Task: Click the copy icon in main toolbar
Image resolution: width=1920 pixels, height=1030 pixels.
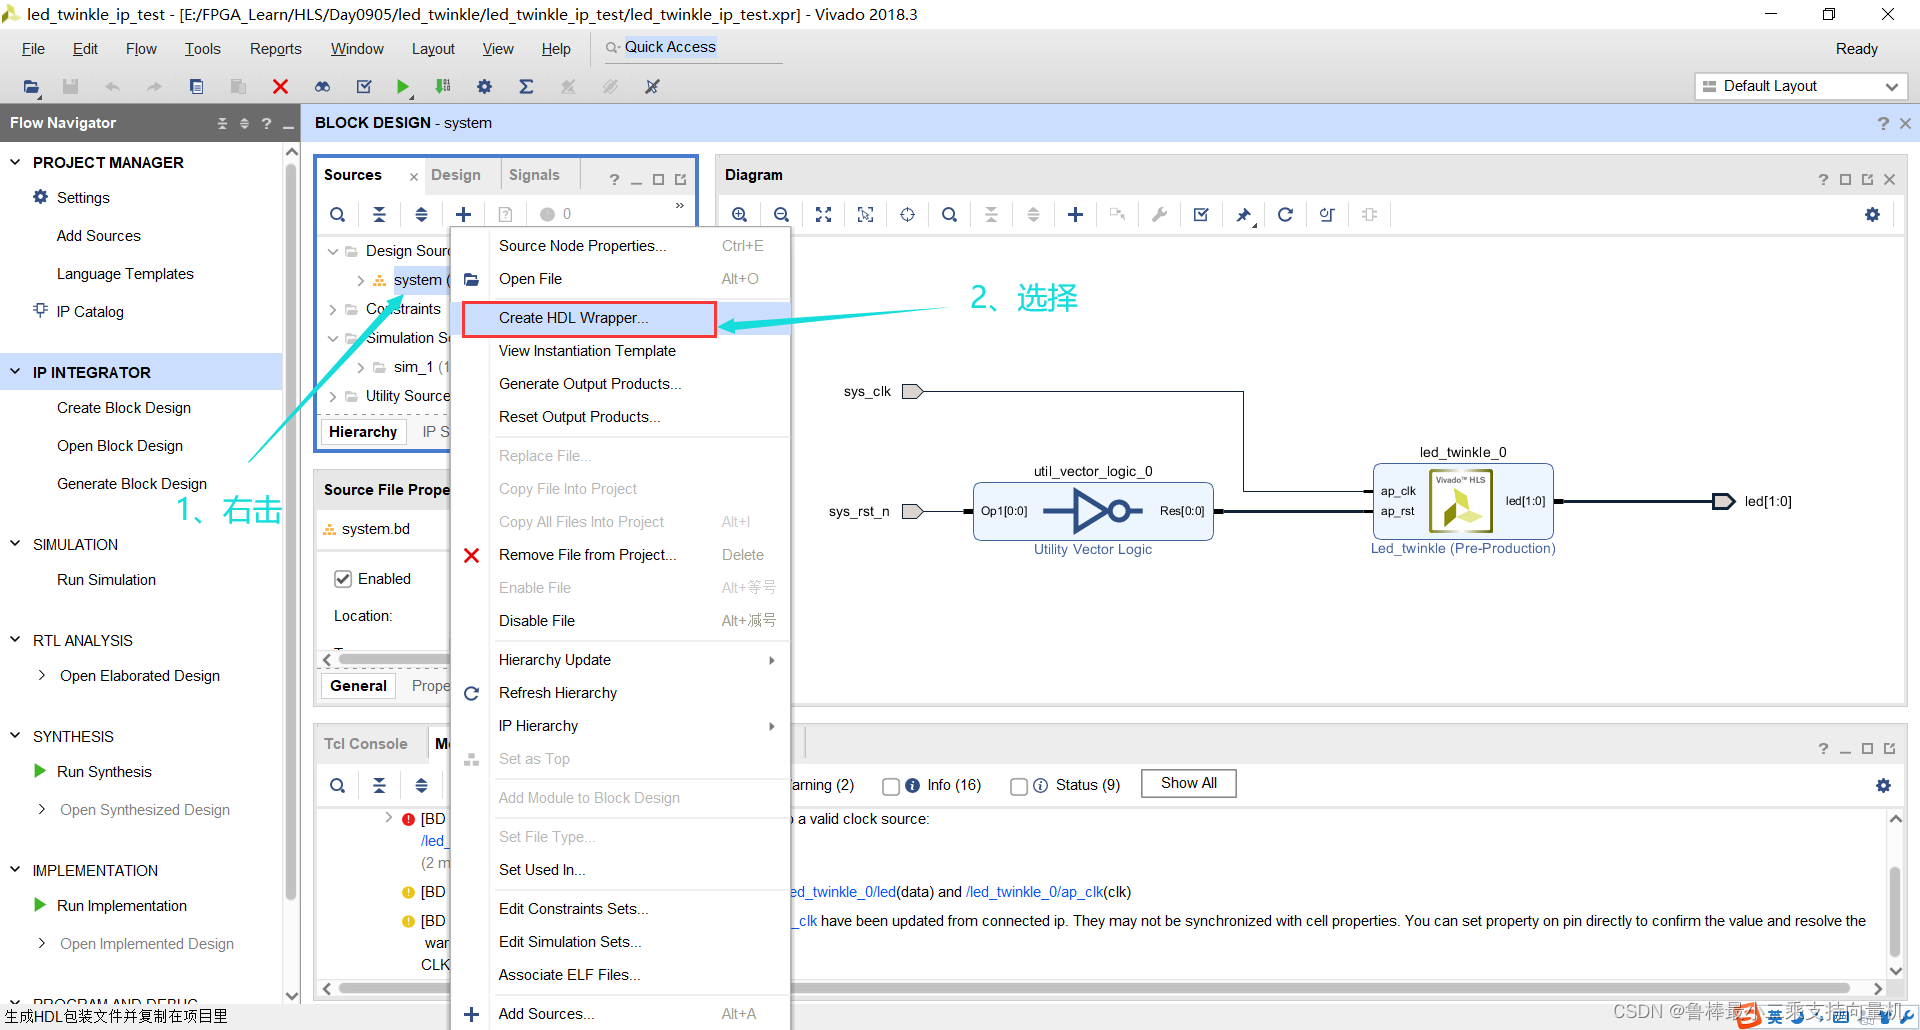Action: pyautogui.click(x=196, y=87)
